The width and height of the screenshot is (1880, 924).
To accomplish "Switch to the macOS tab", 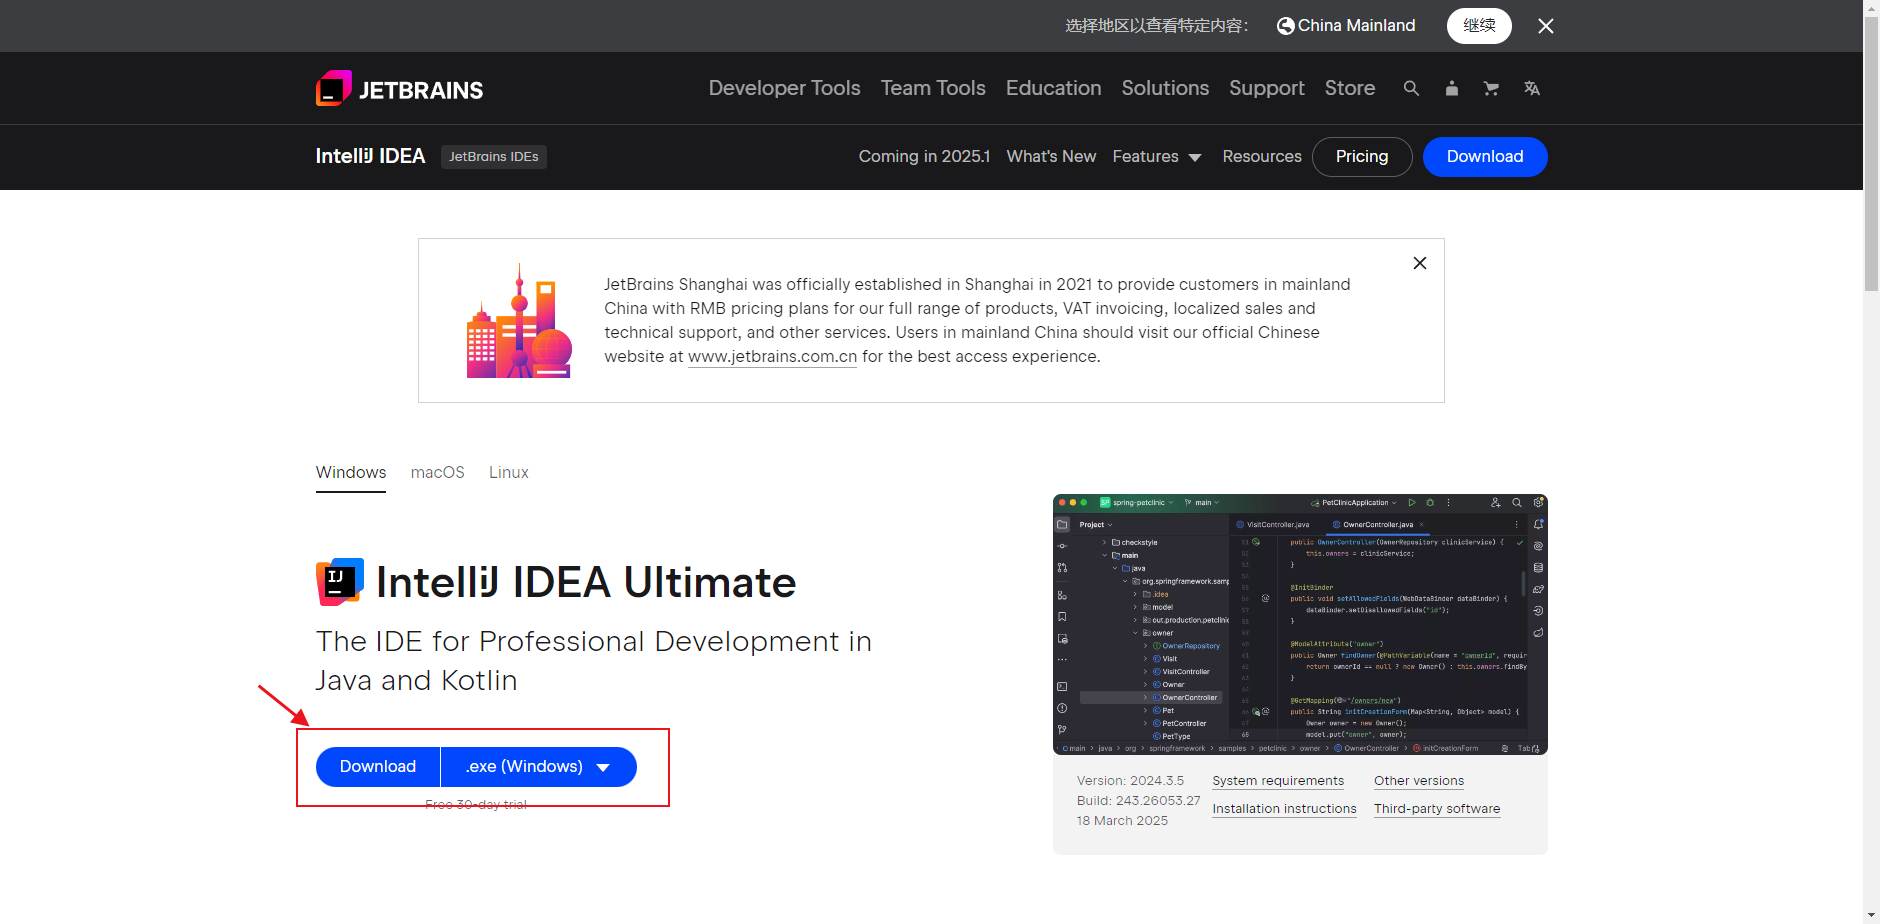I will point(438,473).
